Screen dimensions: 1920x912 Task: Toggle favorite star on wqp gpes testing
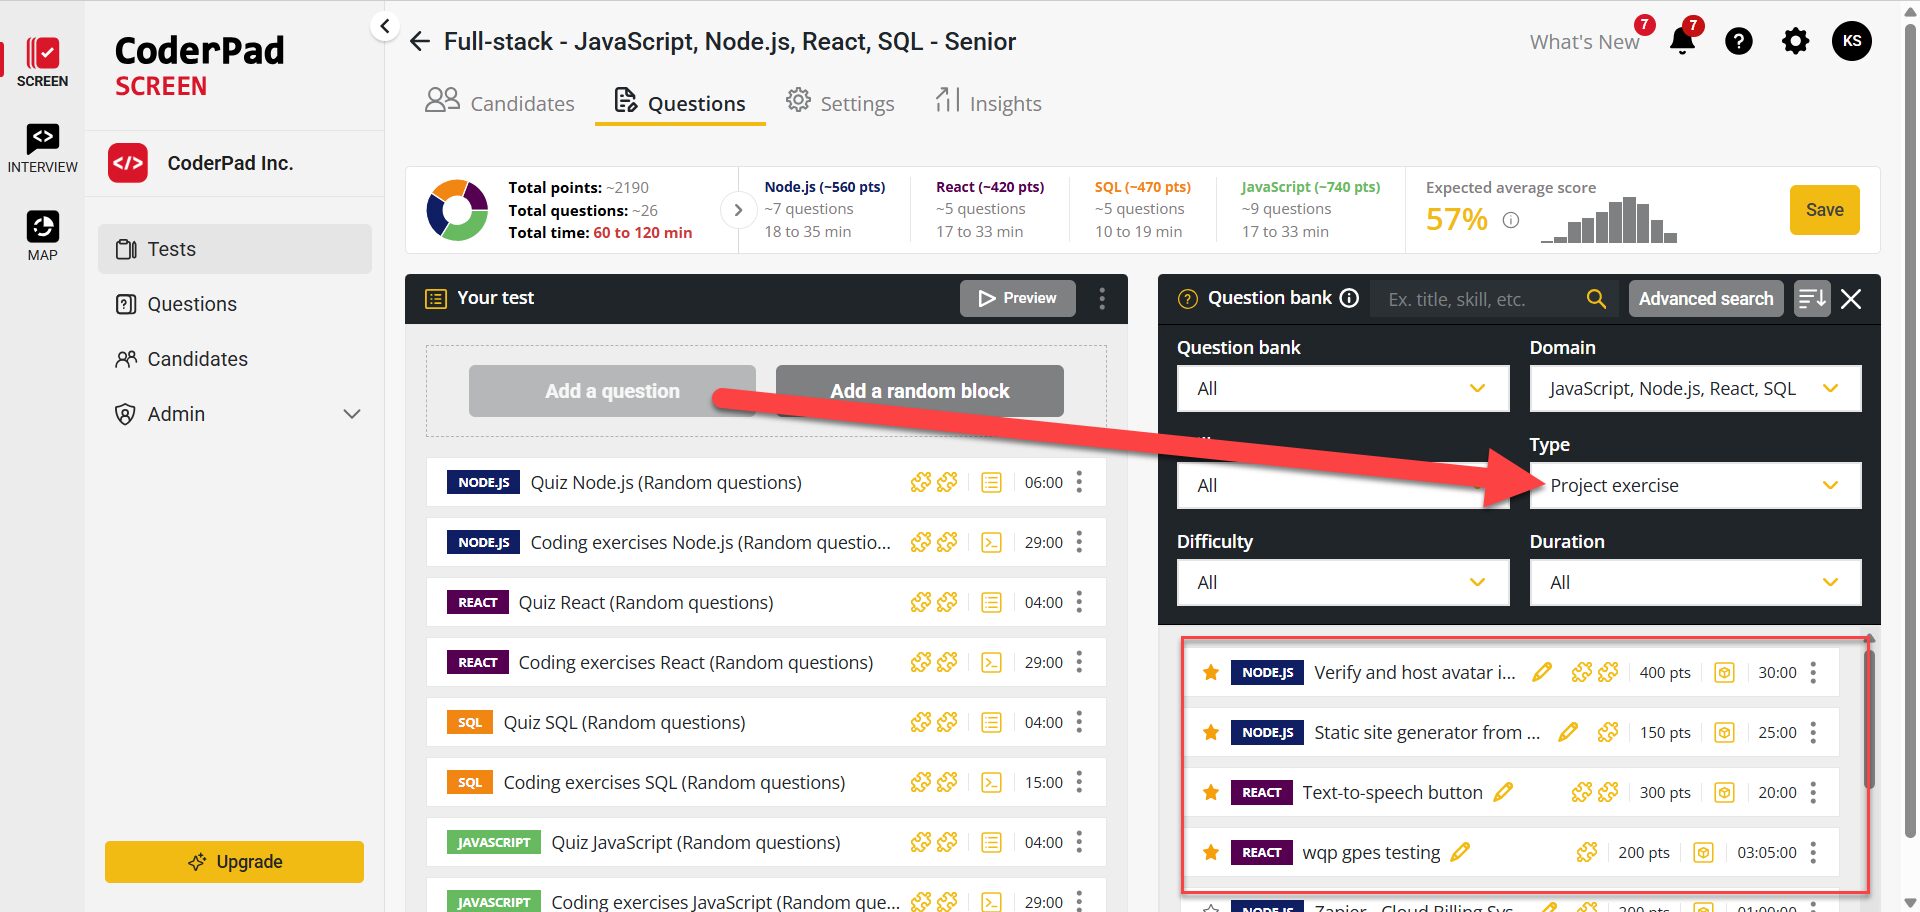(1210, 853)
